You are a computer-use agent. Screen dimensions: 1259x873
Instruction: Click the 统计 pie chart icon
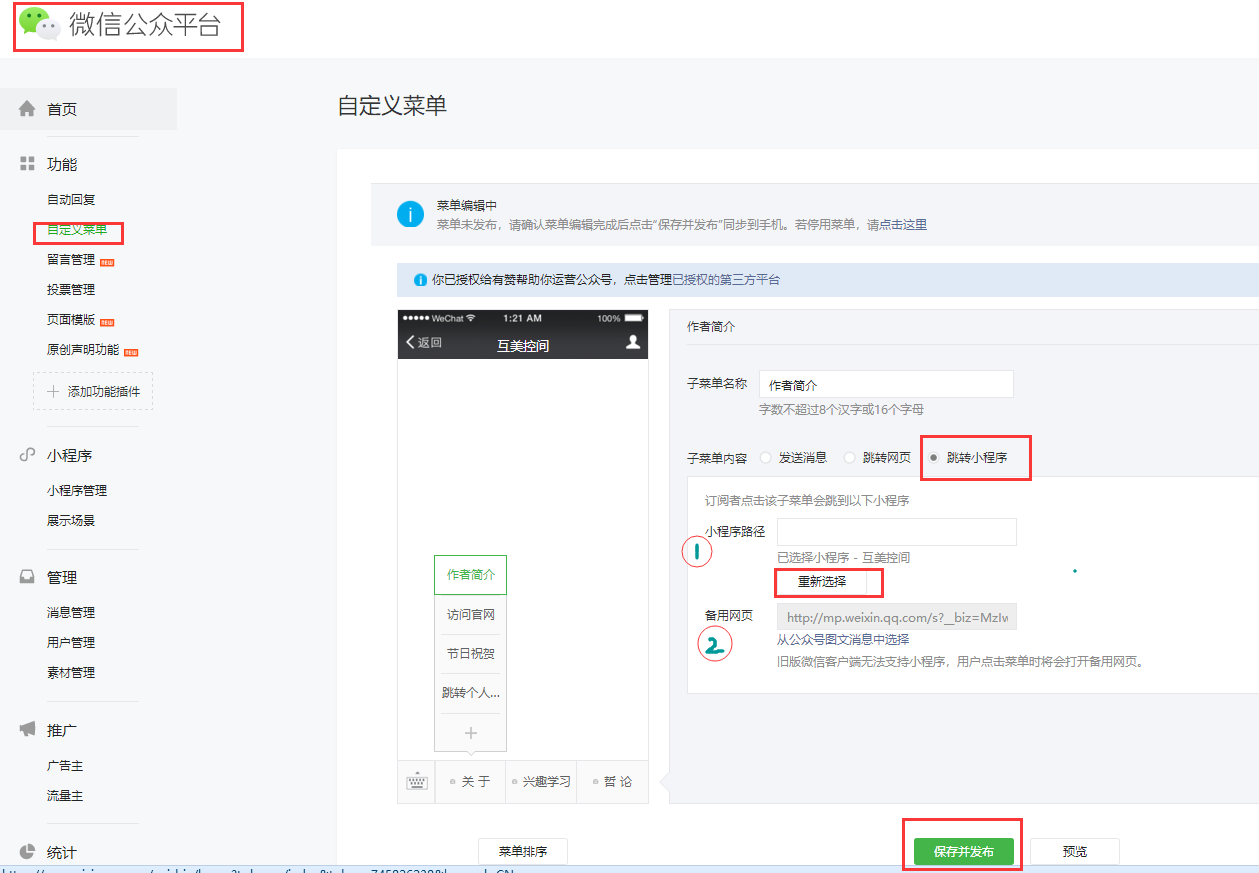(27, 852)
